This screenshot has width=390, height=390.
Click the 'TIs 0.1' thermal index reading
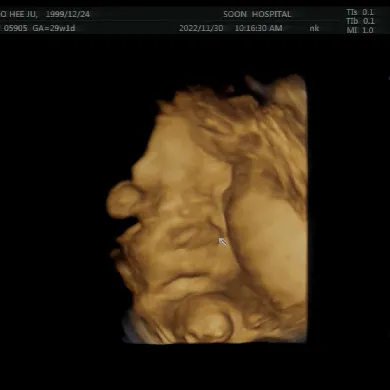point(360,12)
